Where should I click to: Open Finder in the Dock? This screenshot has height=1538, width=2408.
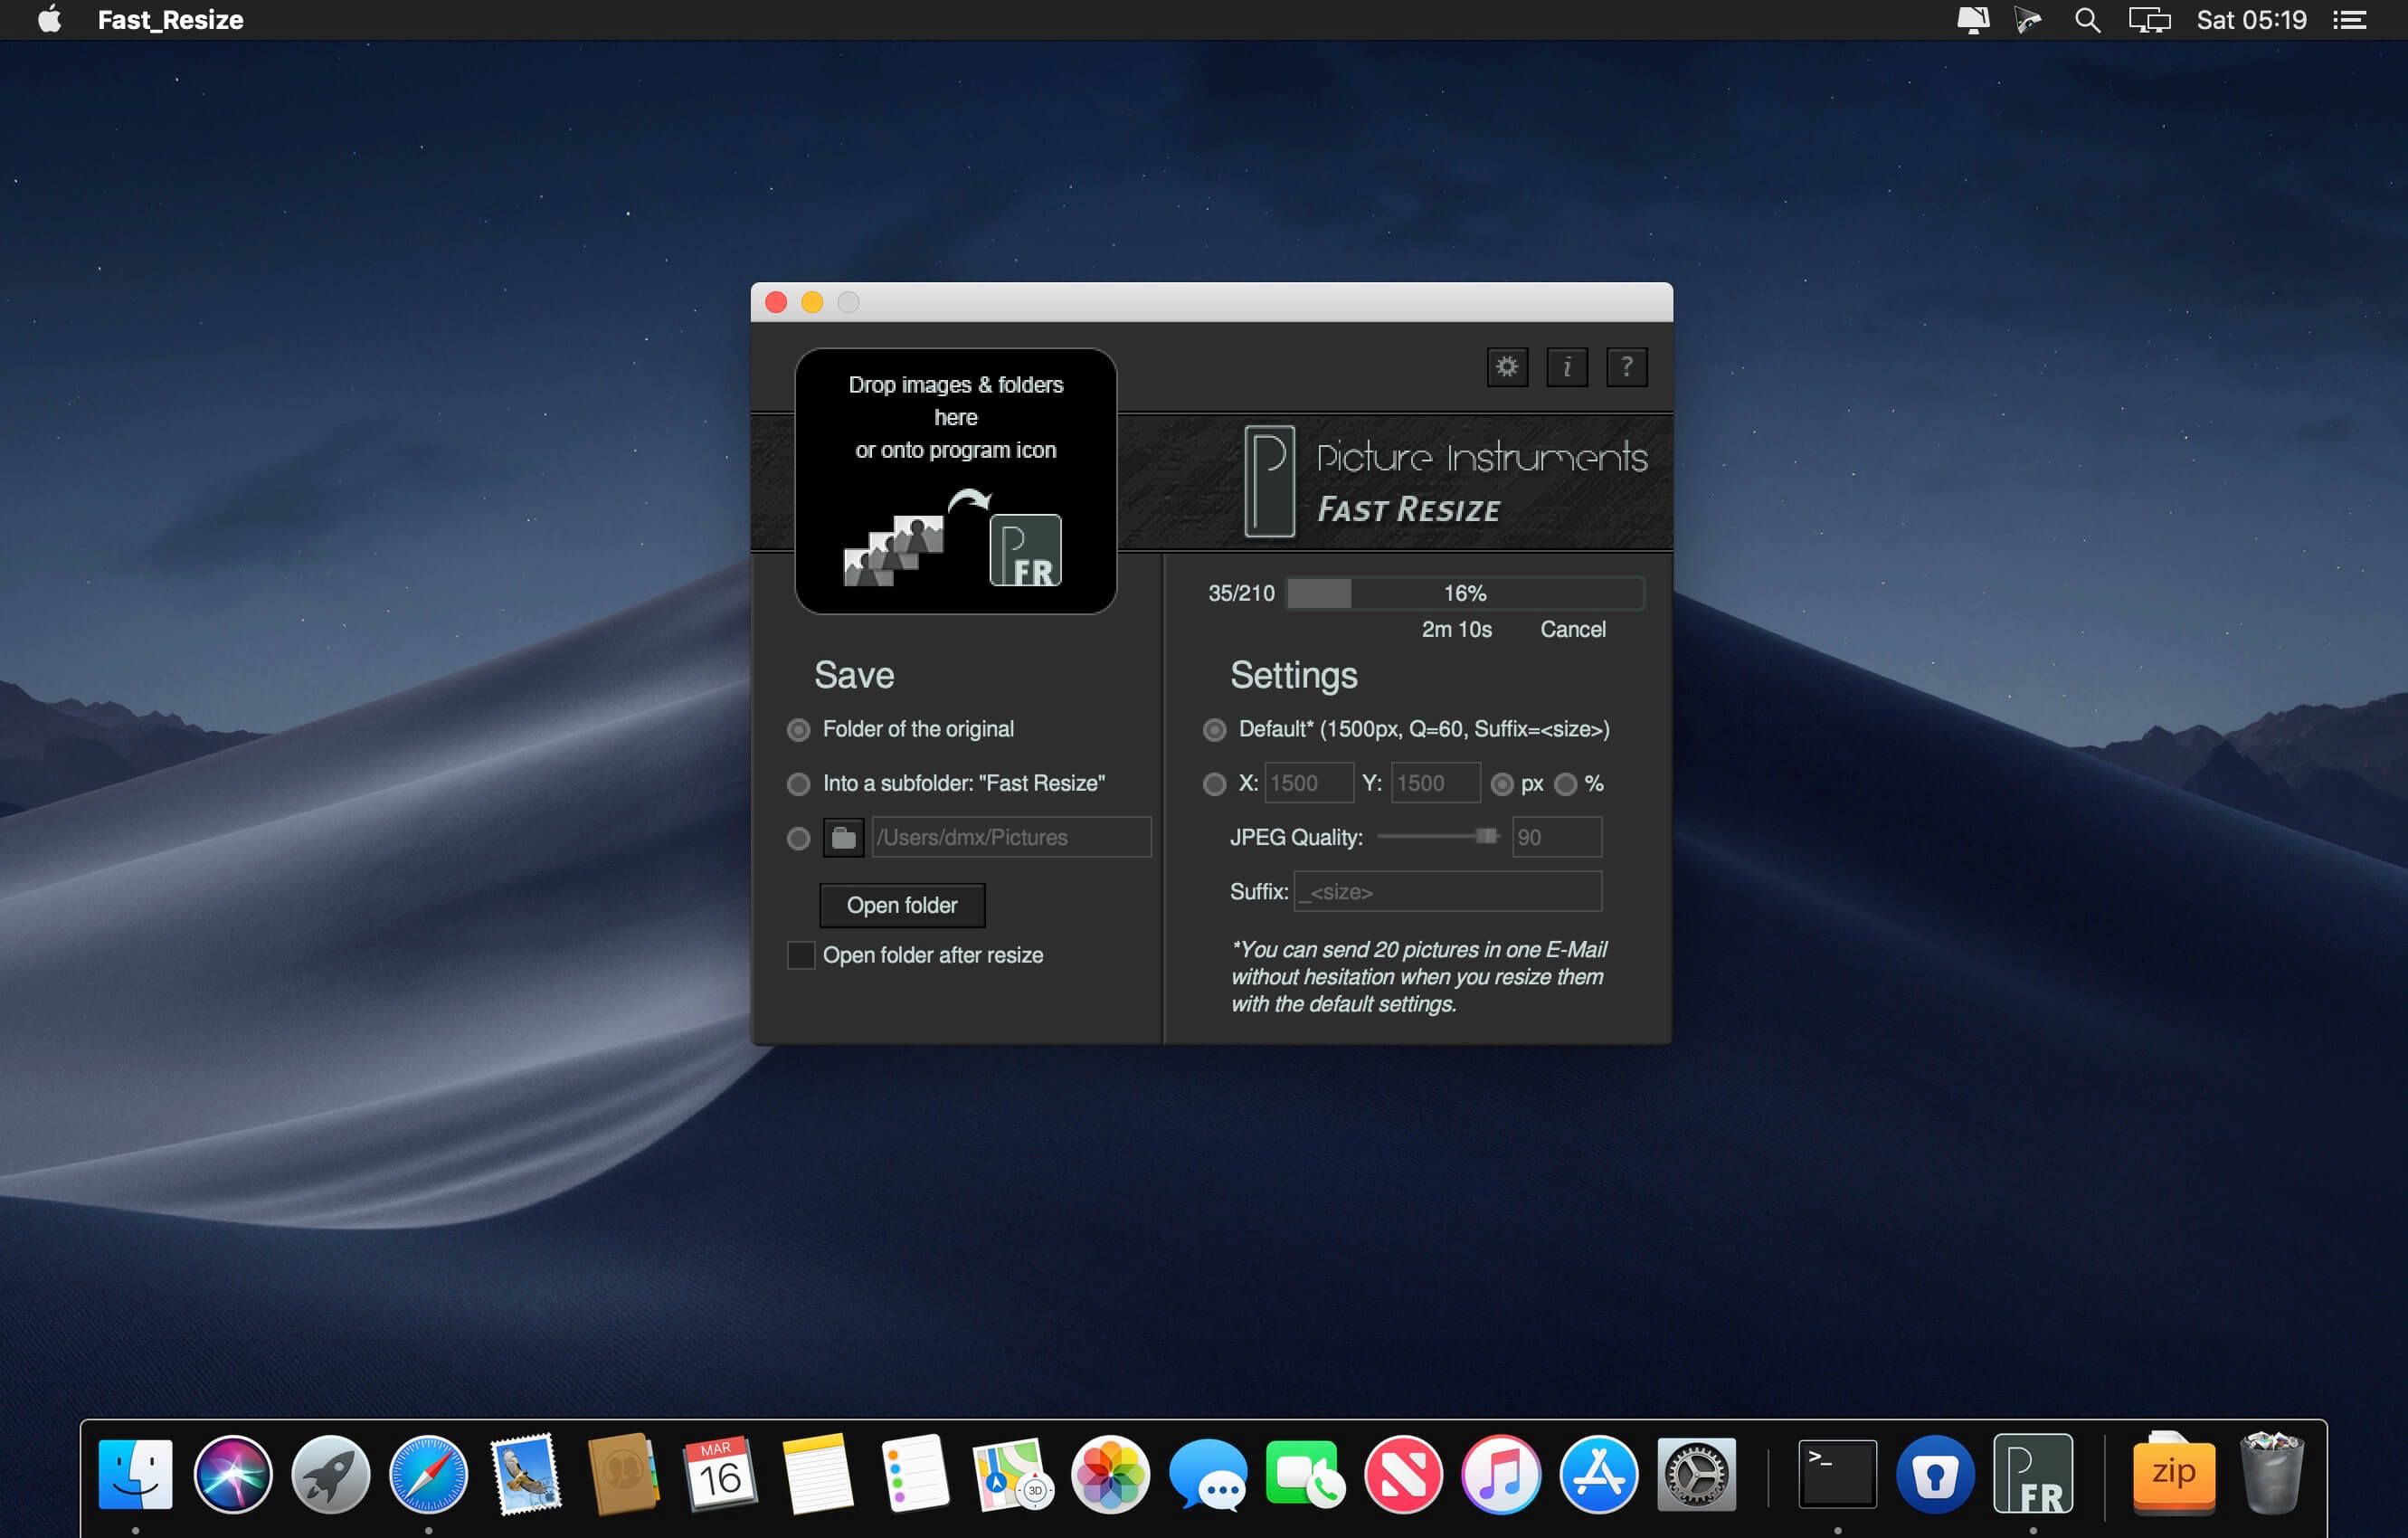click(136, 1473)
